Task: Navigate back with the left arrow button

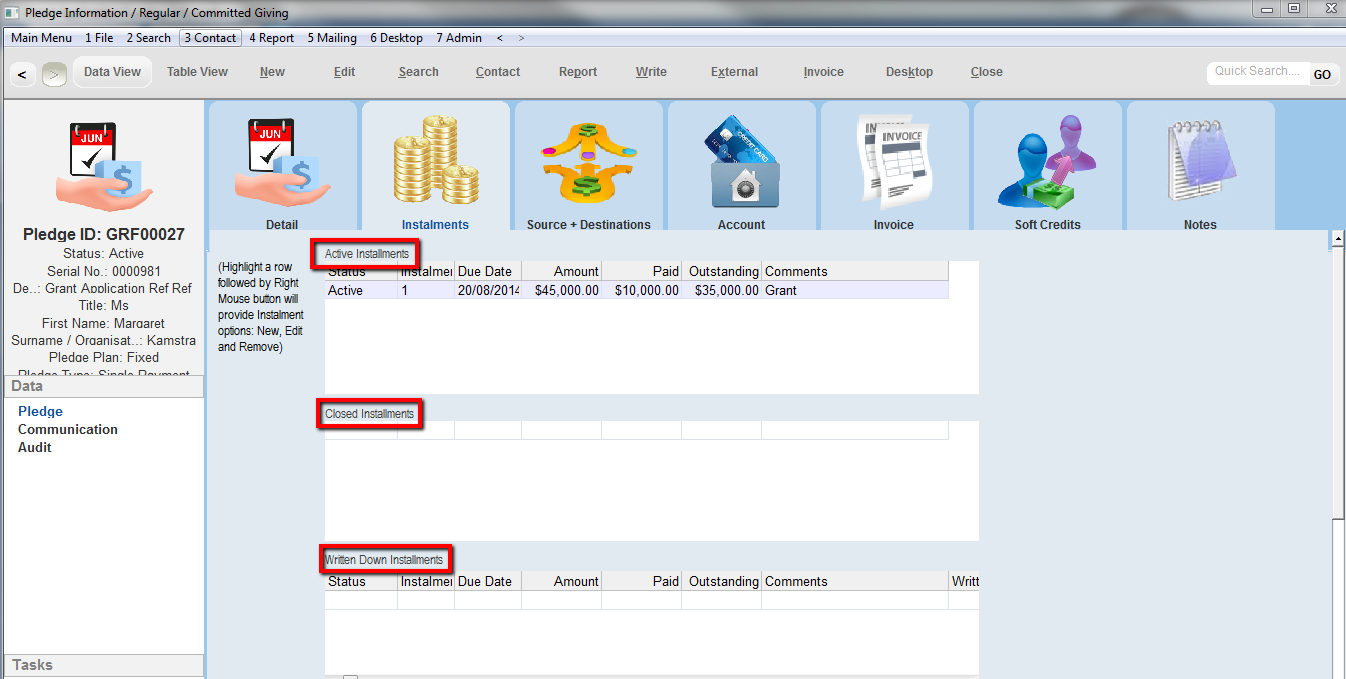Action: pos(22,73)
